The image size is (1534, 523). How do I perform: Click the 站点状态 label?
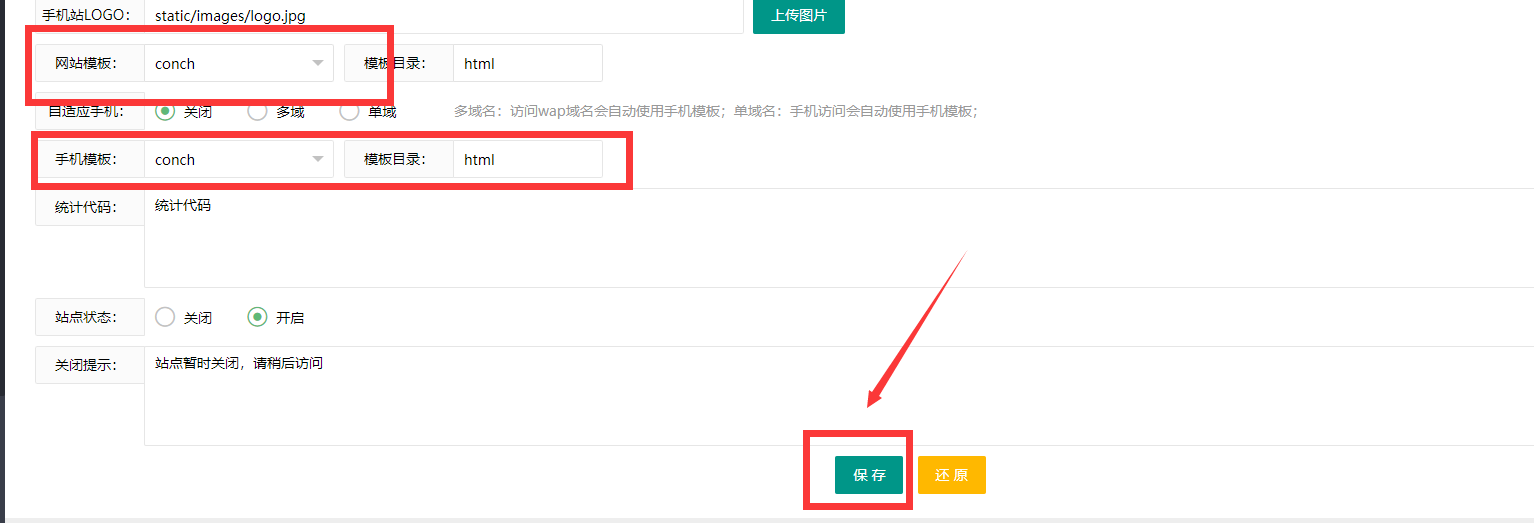pyautogui.click(x=89, y=317)
